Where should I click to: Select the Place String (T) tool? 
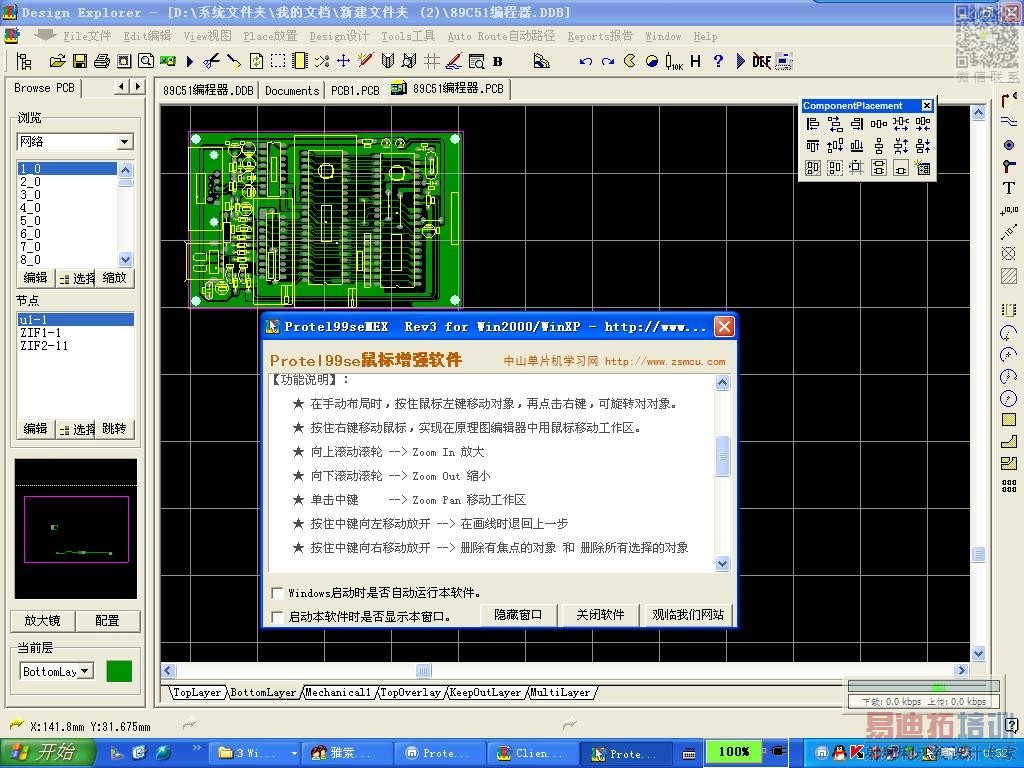pyautogui.click(x=1008, y=188)
